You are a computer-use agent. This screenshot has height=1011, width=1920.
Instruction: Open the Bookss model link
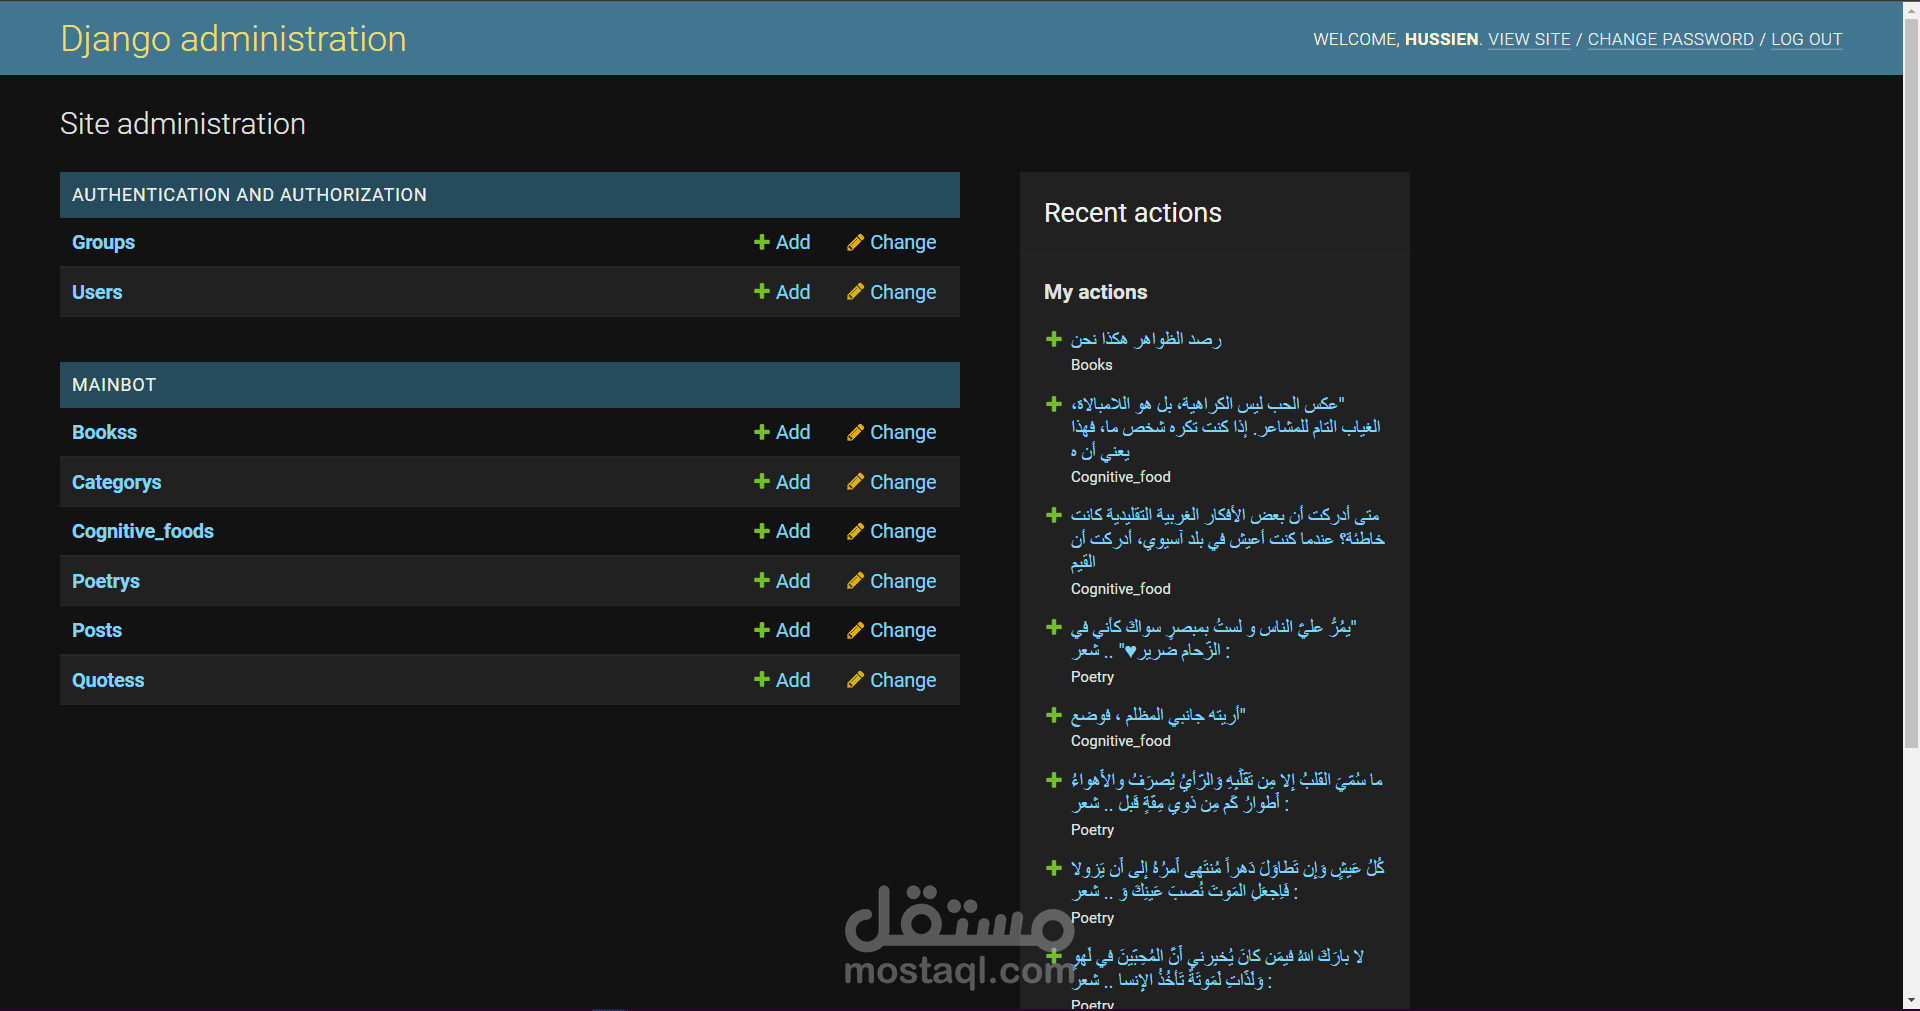[x=104, y=432]
